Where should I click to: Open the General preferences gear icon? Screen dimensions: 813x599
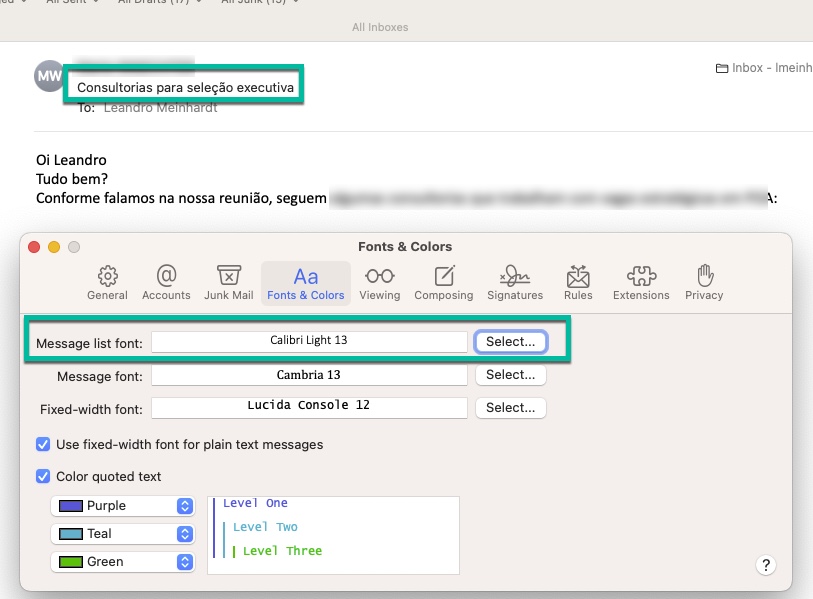click(107, 276)
